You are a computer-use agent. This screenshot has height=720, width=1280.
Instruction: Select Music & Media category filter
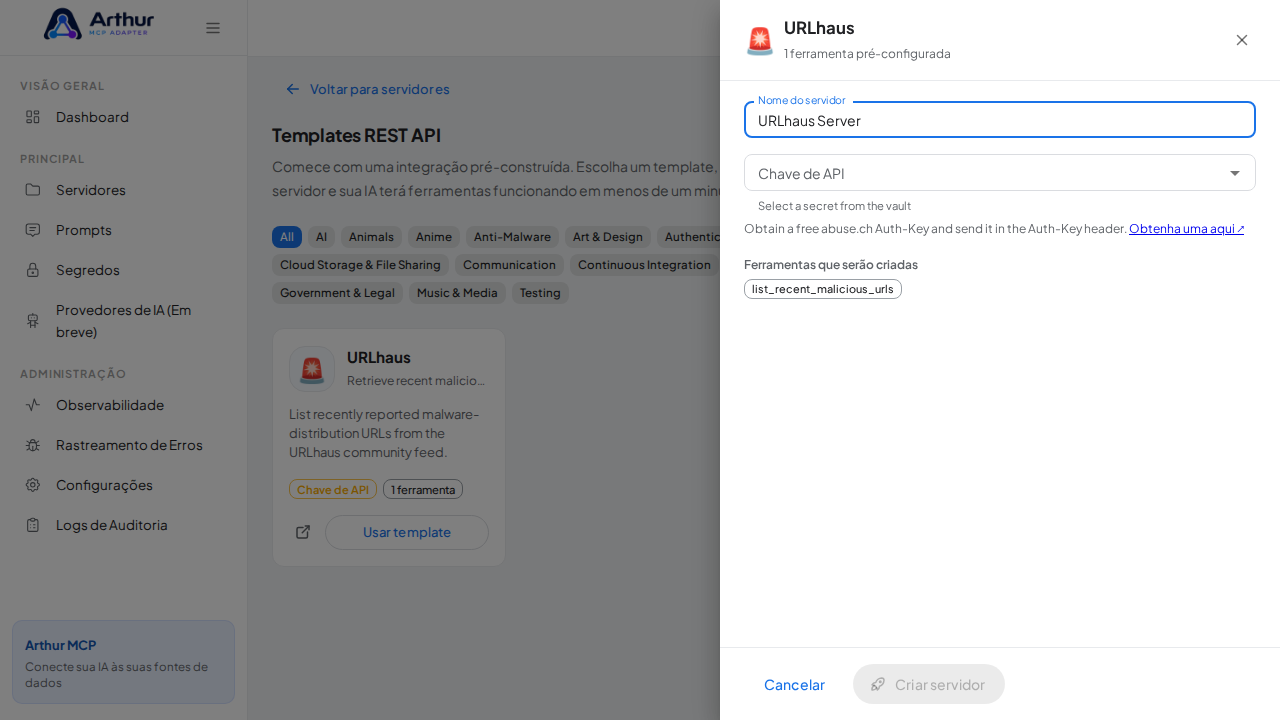coord(457,293)
